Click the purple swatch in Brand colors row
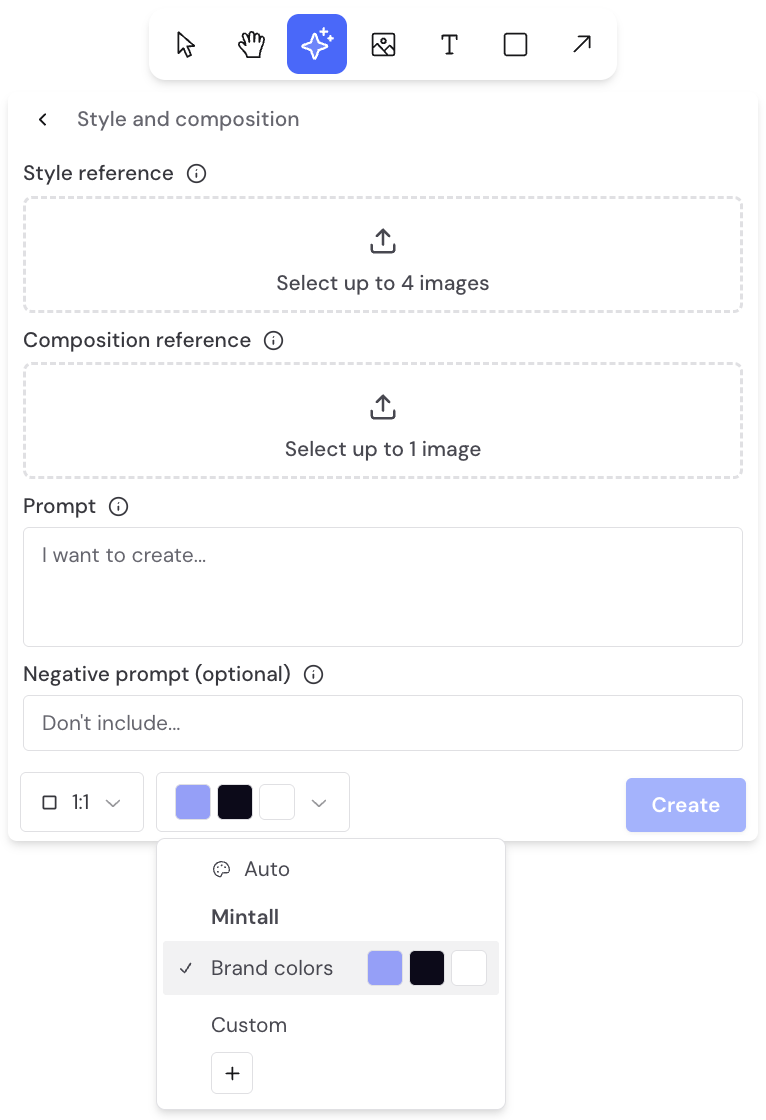 385,968
